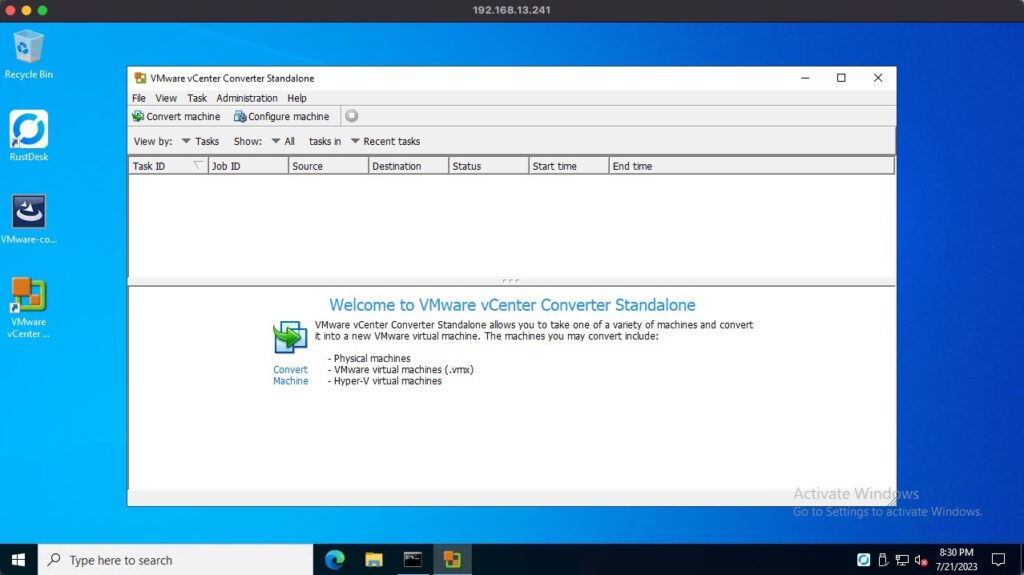The image size is (1024, 575).
Task: Open the View menu
Action: pos(166,98)
